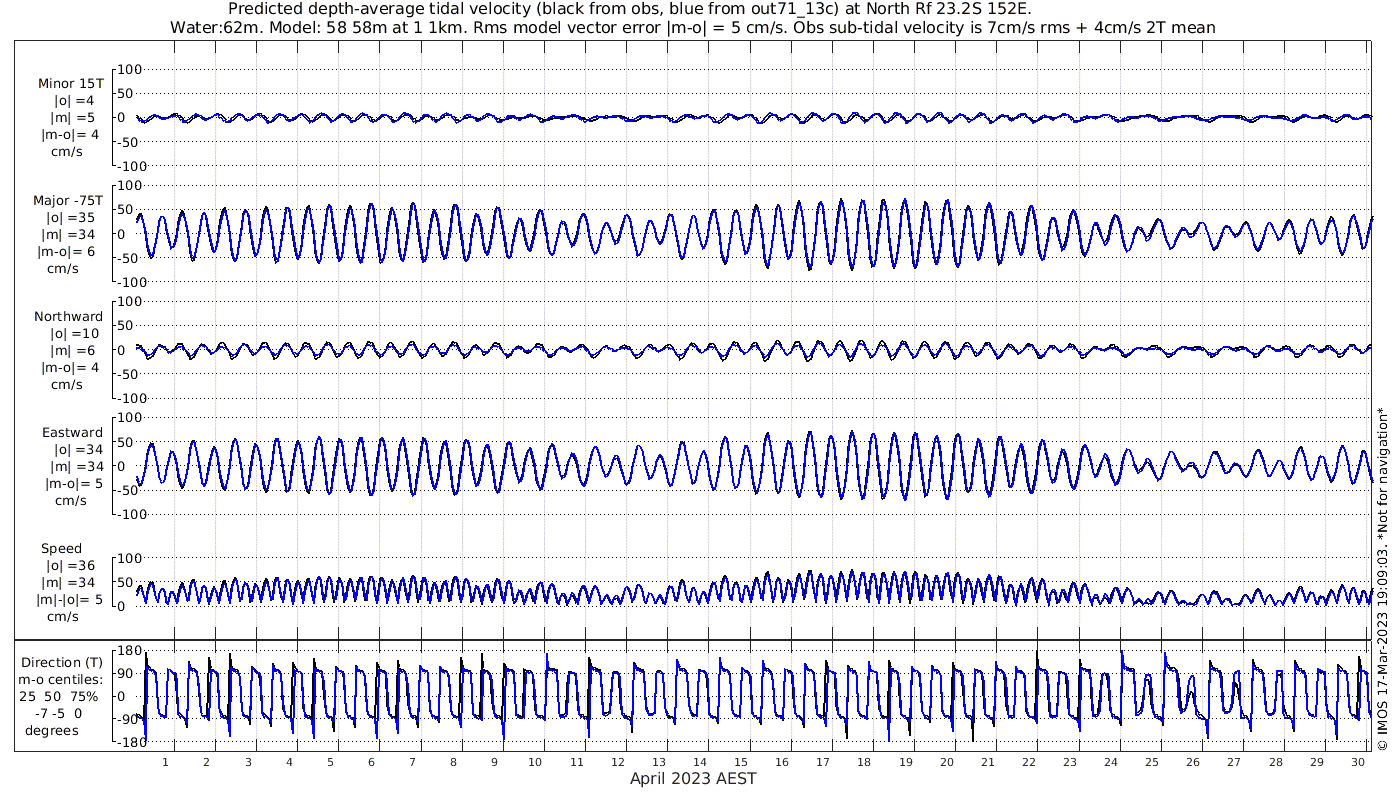The image size is (1400, 800).
Task: Click '|o| =4' in Minor 15T panel
Action: 74,101
